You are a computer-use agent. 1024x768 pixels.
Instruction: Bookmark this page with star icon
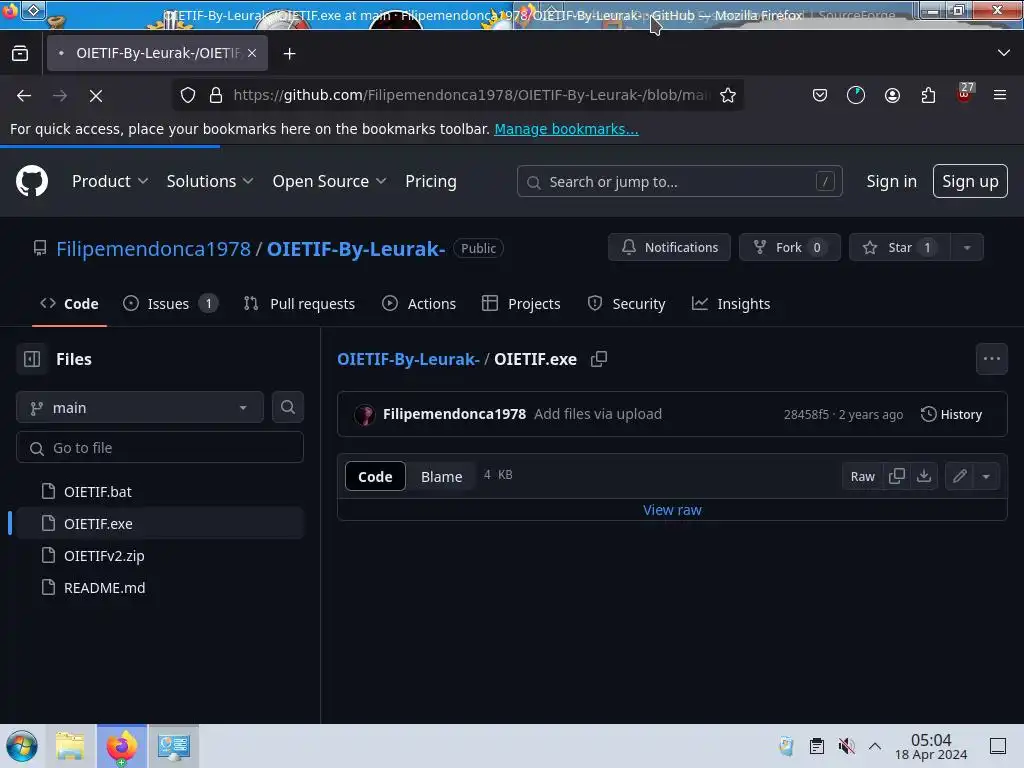pos(728,95)
